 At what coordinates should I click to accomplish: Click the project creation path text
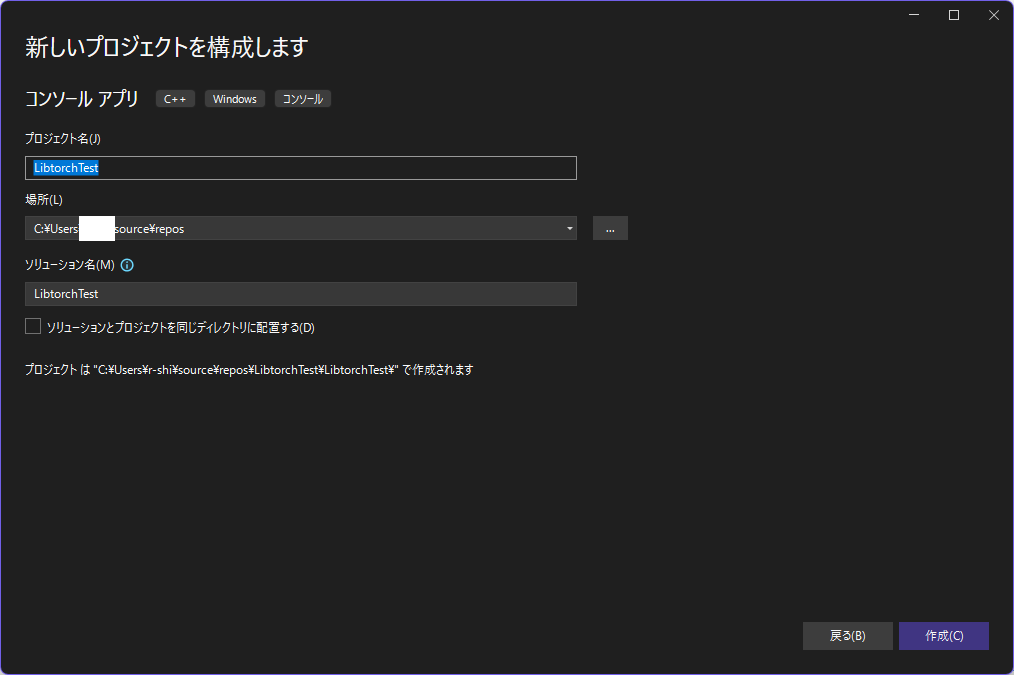pyautogui.click(x=248, y=370)
